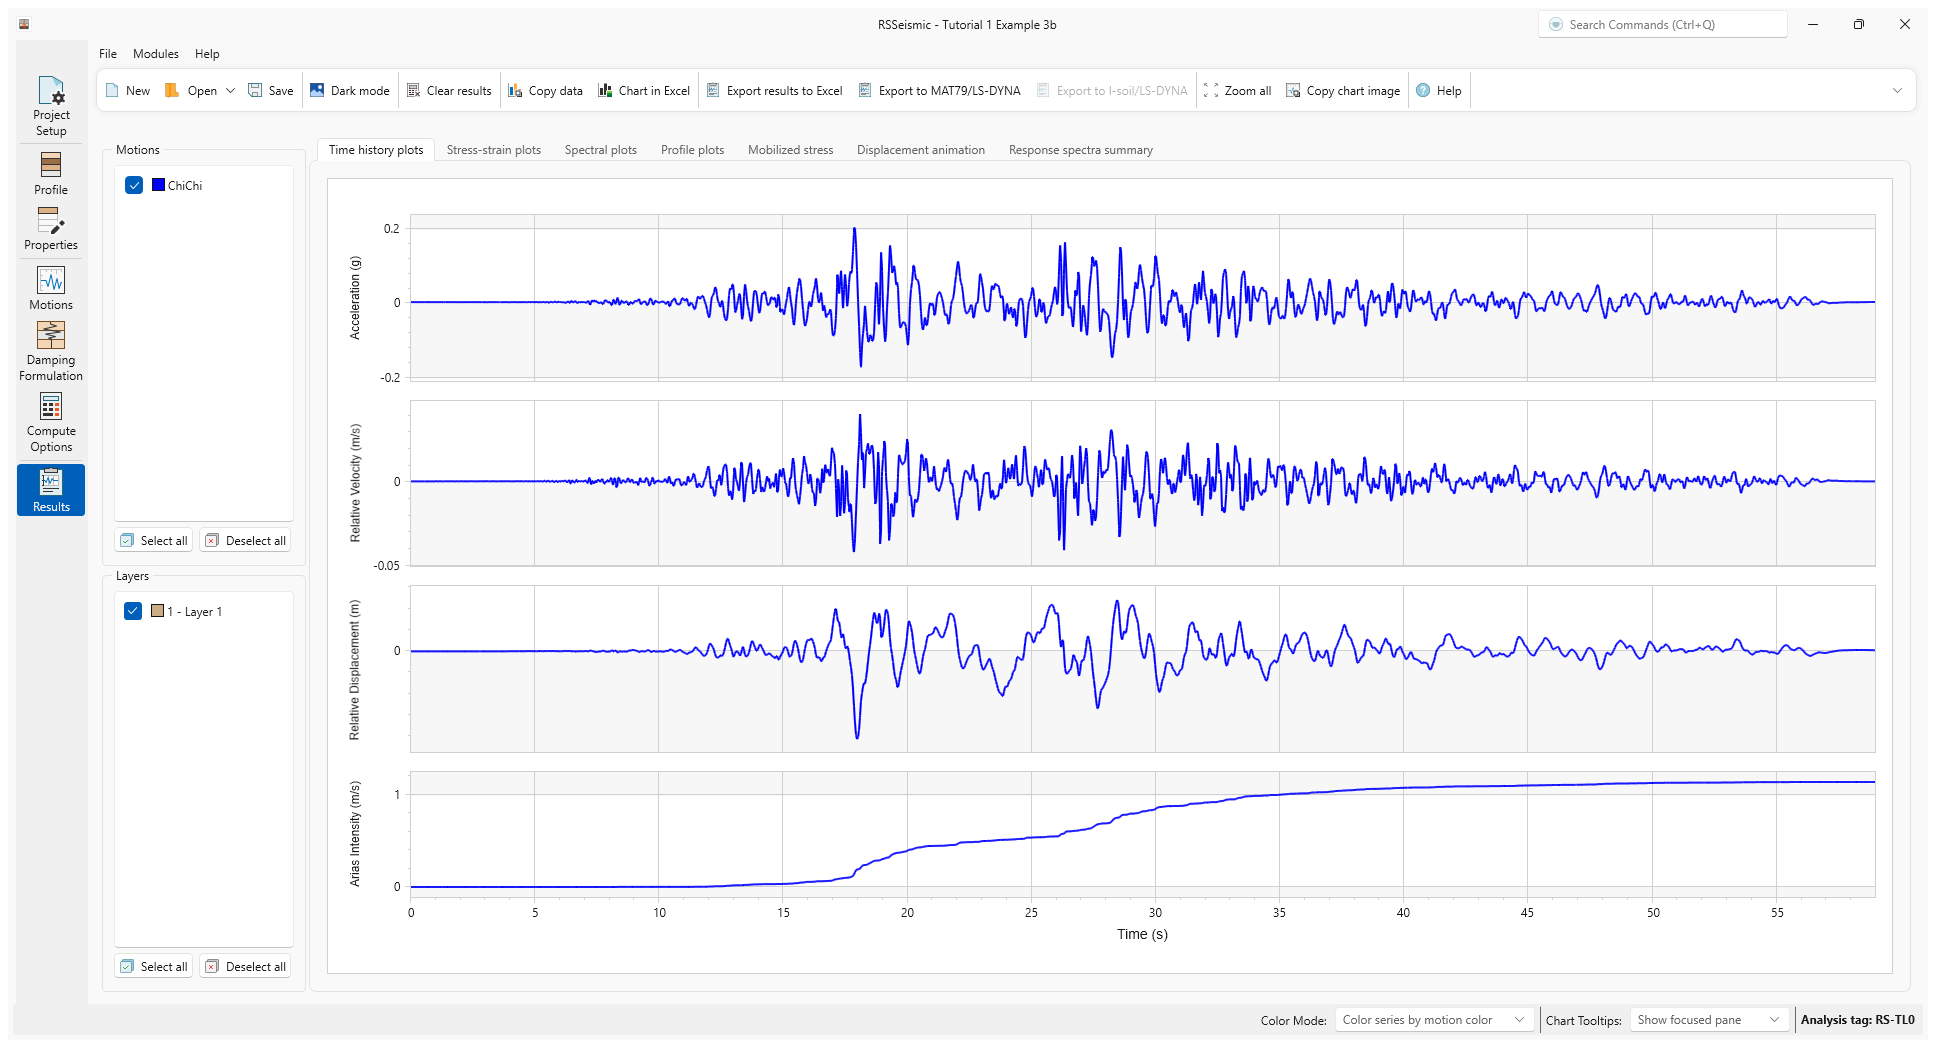
Task: Export to MAT79/LS-DYNA
Action: (940, 91)
